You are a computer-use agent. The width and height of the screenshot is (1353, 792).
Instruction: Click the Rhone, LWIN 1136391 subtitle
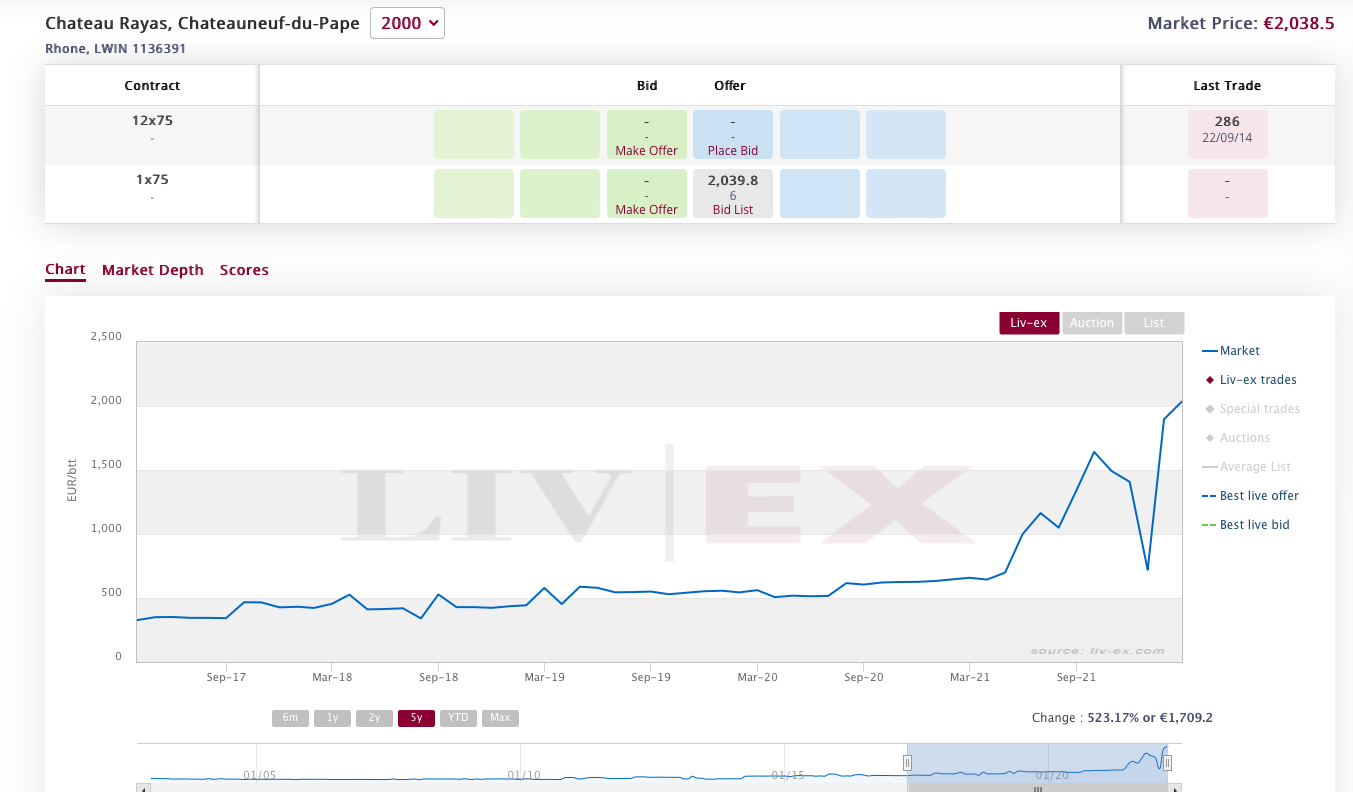tap(116, 48)
